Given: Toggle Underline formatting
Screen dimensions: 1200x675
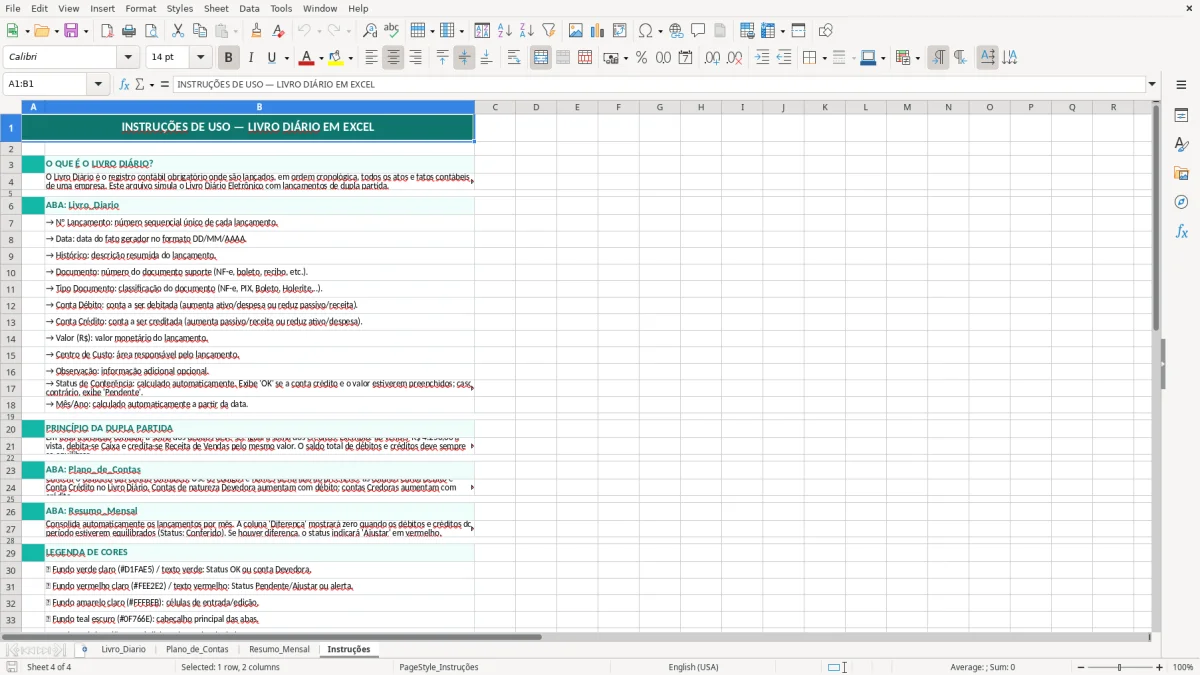Looking at the screenshot, I should [272, 58].
